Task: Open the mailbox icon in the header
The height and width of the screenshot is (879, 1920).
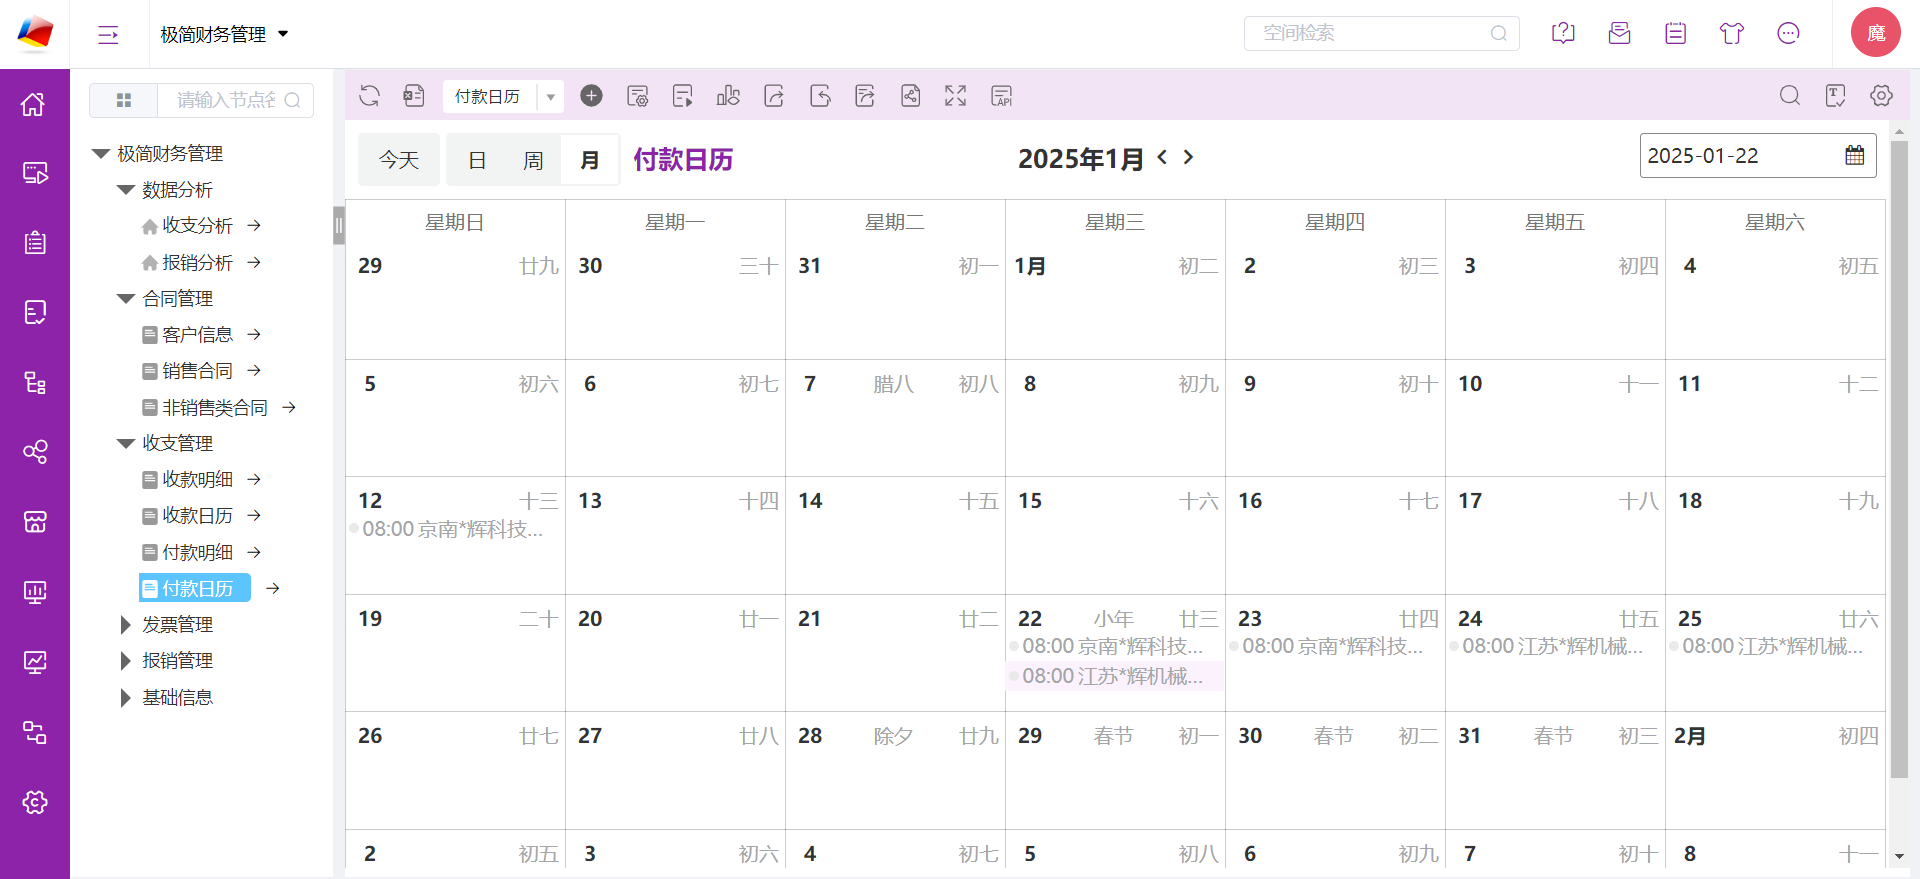Action: (1620, 33)
